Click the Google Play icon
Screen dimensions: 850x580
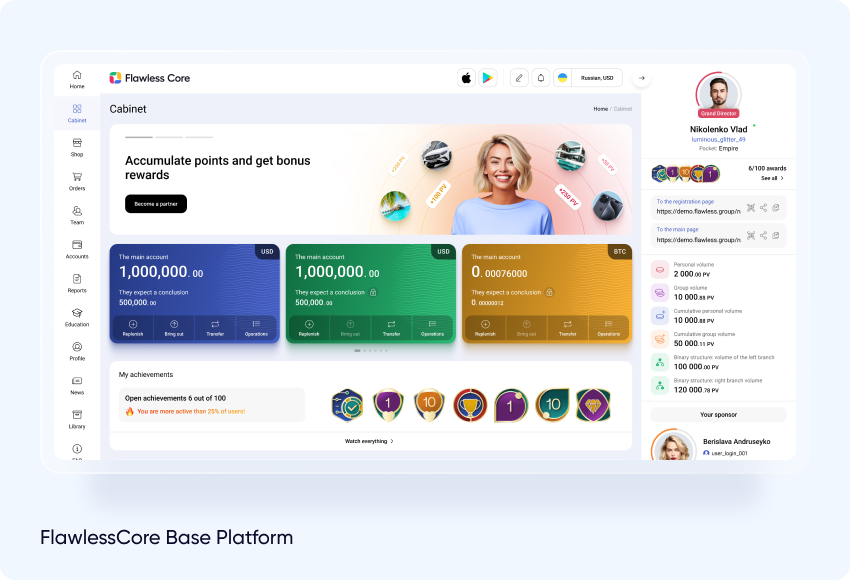pyautogui.click(x=487, y=78)
